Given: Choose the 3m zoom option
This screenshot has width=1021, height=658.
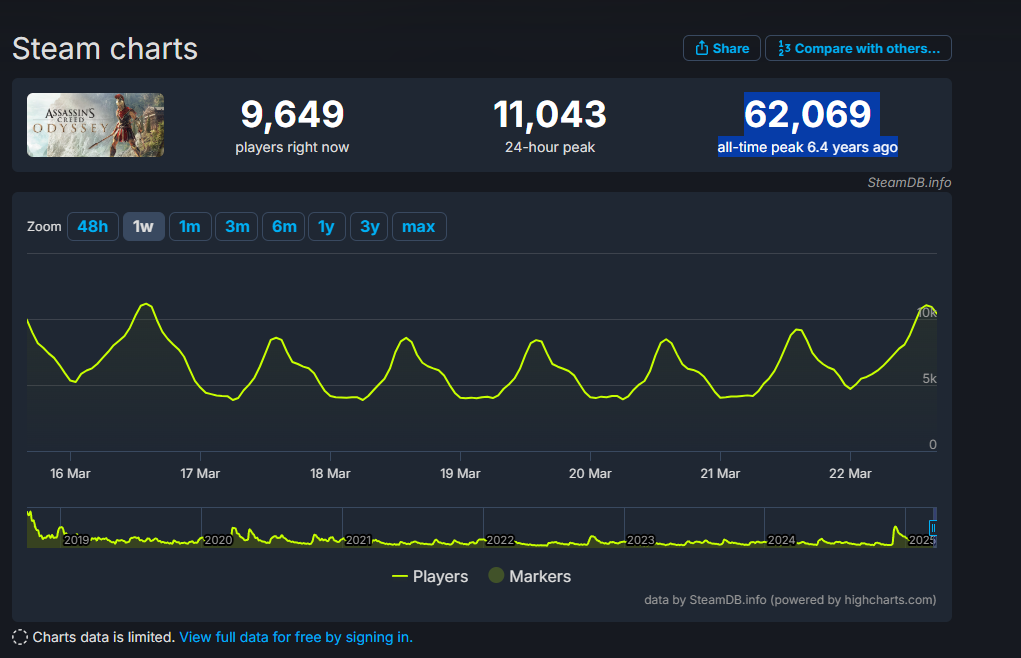Looking at the screenshot, I should tap(237, 226).
